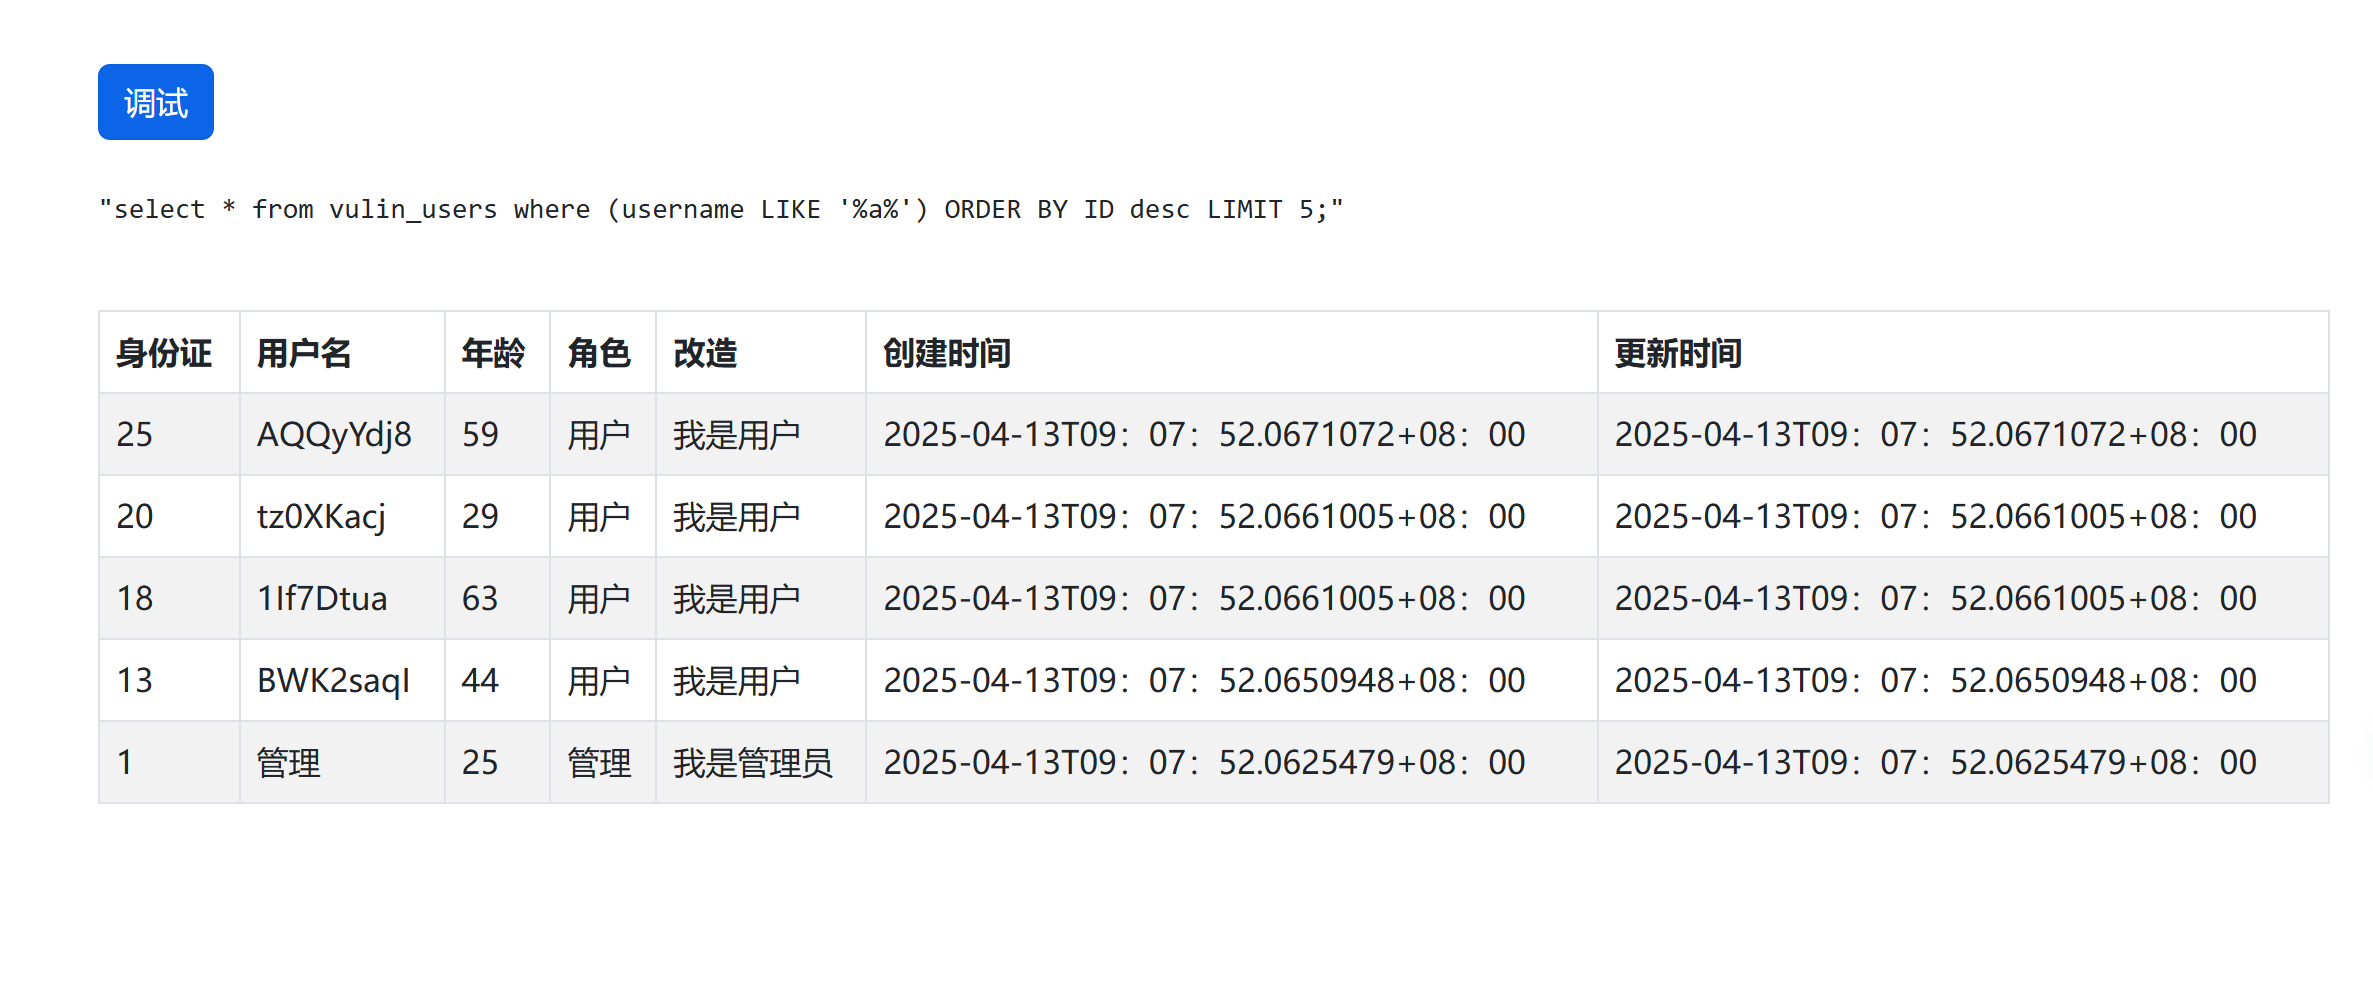
Task: Click the username cell BWK2saqI
Action: coord(333,680)
